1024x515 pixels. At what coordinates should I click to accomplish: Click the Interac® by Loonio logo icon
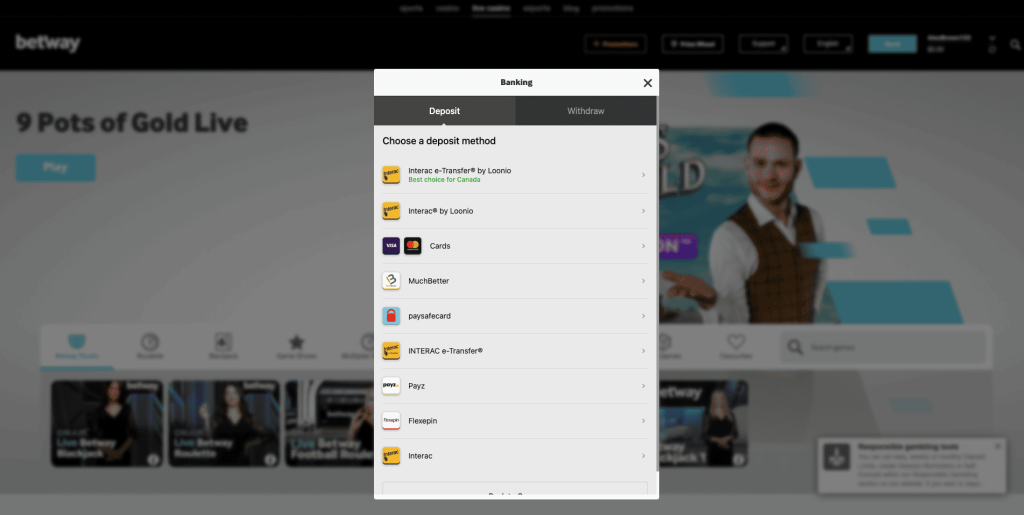pyautogui.click(x=391, y=211)
